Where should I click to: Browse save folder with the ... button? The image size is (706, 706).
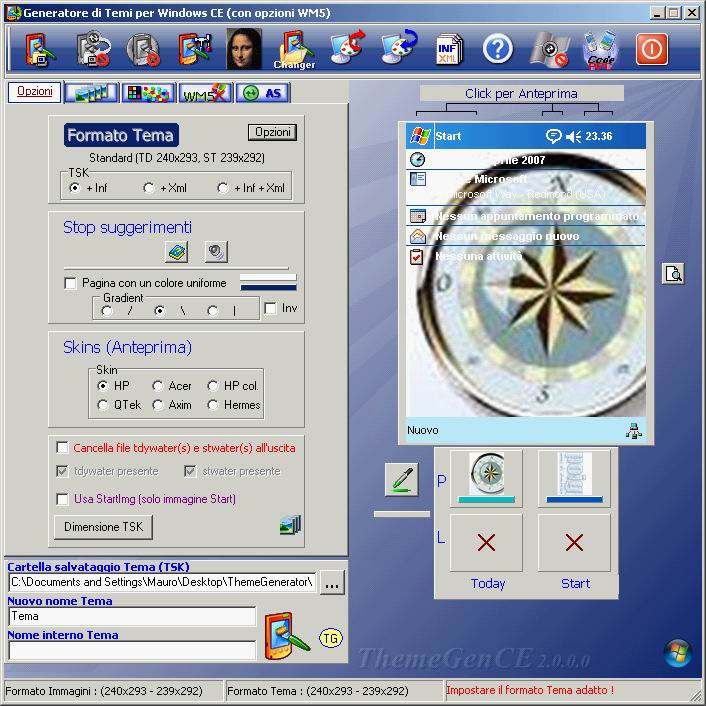332,582
